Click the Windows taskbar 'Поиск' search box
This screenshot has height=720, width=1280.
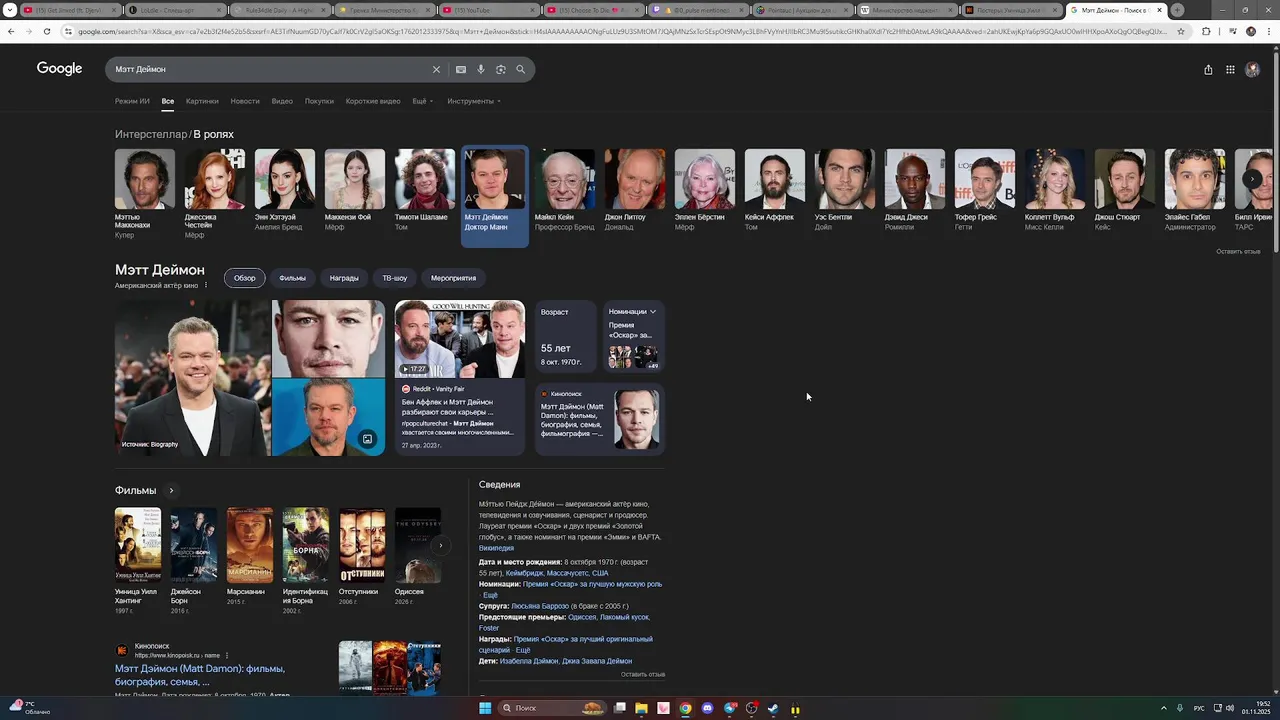point(552,708)
